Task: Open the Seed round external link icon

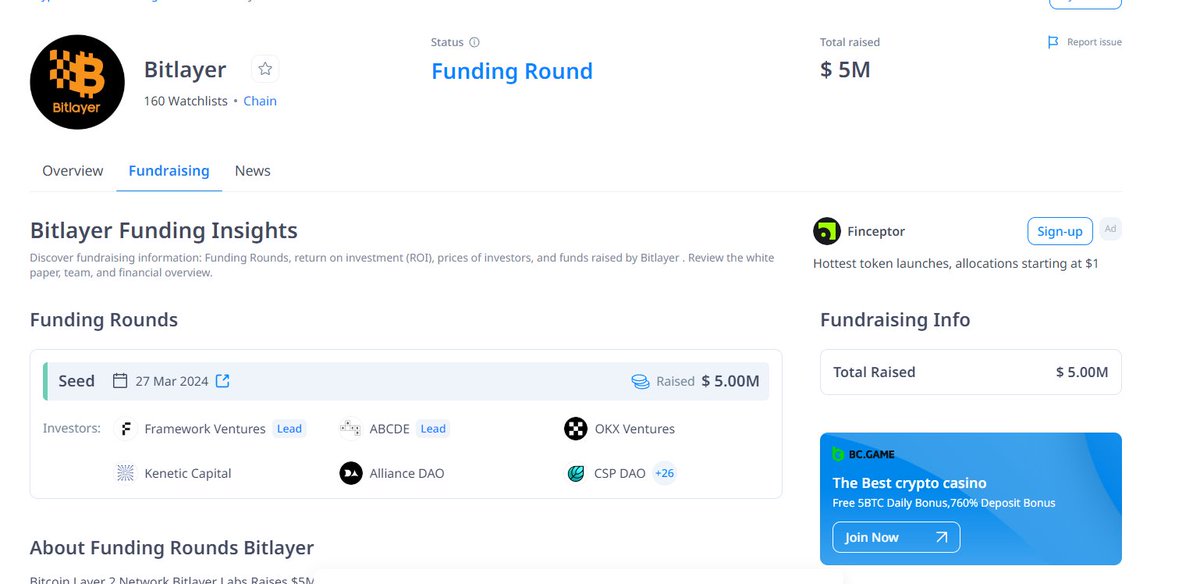Action: point(223,381)
